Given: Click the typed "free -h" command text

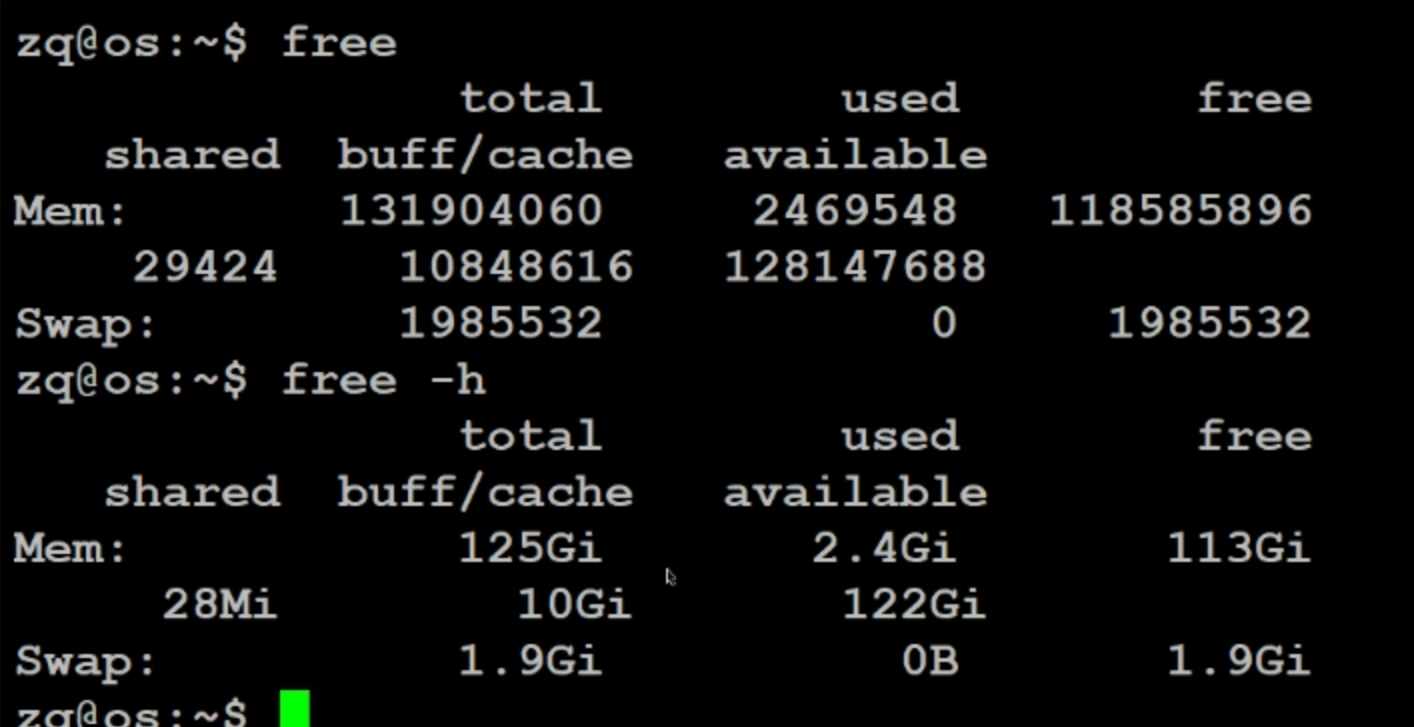Looking at the screenshot, I should [x=383, y=380].
